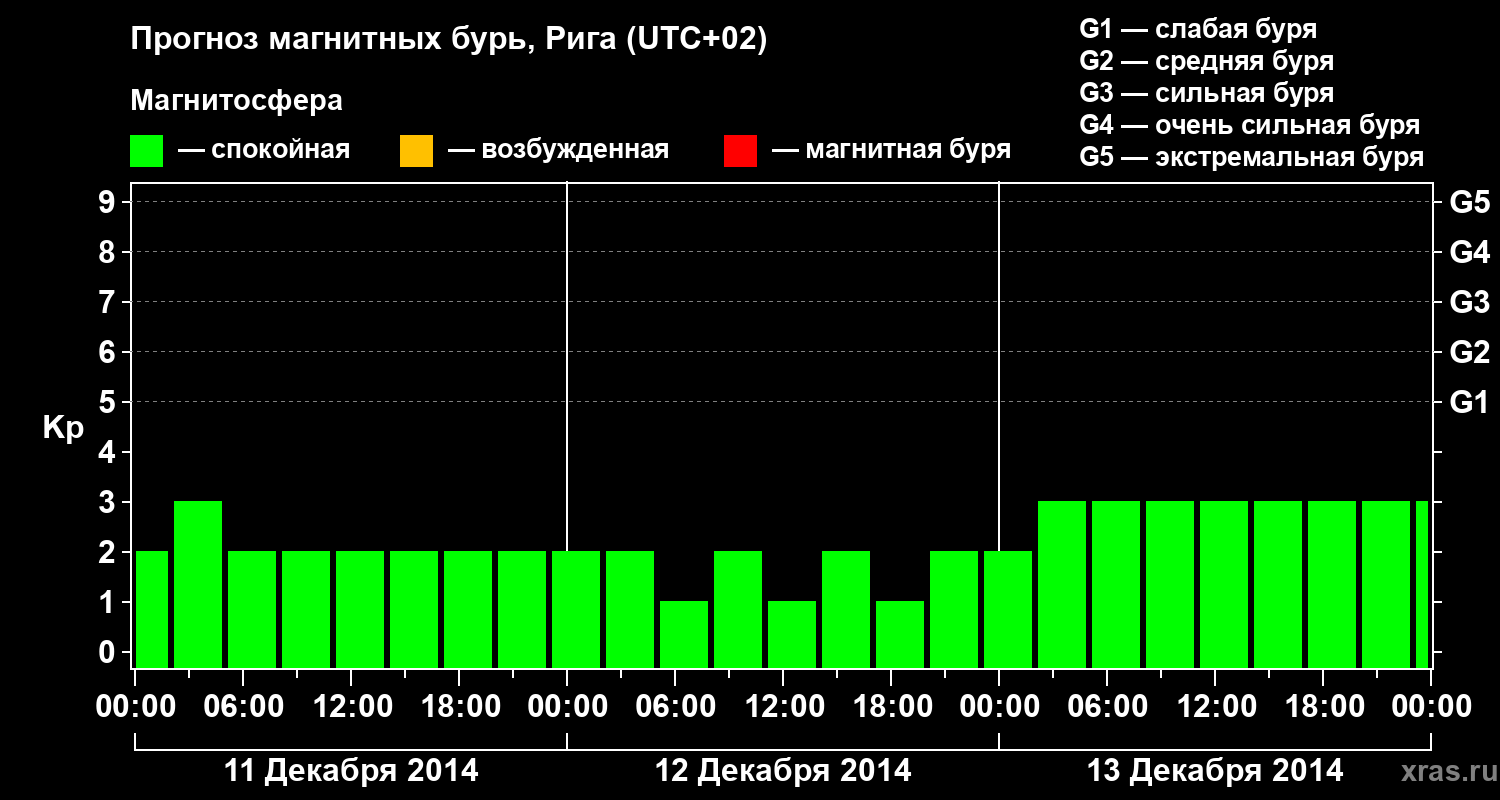This screenshot has width=1500, height=800.
Task: Click the '11 Декабря 2014' date label
Action: point(351,771)
